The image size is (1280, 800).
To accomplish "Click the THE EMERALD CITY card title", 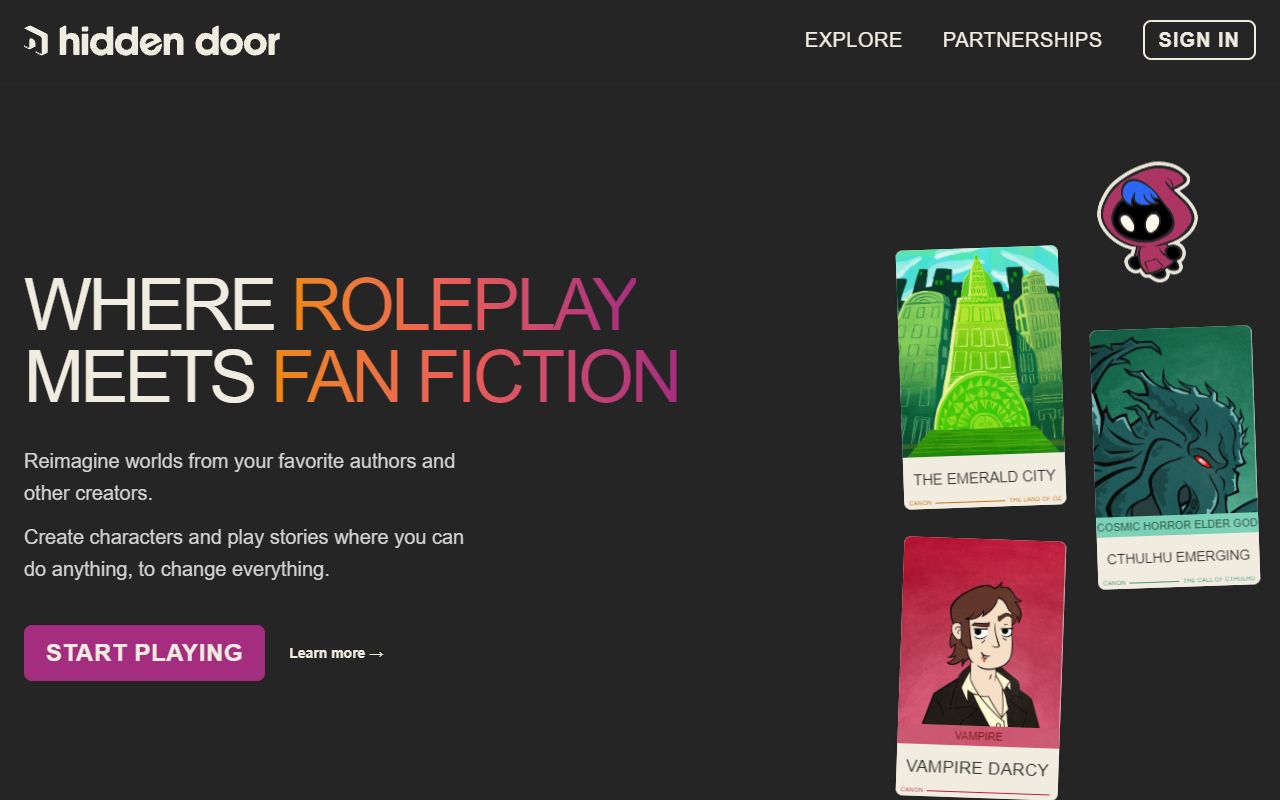I will tap(984, 478).
